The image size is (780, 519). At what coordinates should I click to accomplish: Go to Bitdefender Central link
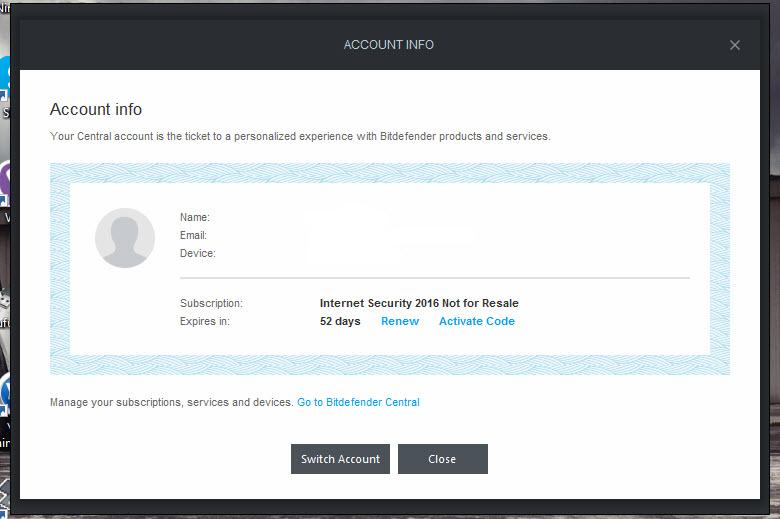click(358, 402)
